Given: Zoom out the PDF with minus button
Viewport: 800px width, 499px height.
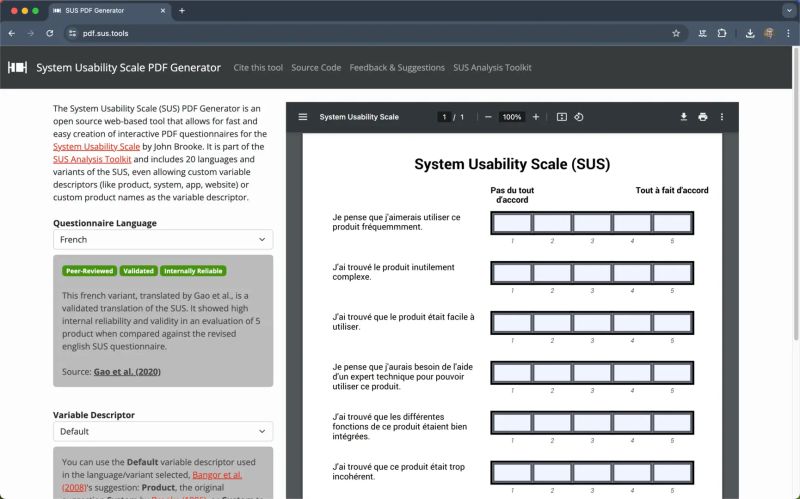Looking at the screenshot, I should (488, 117).
